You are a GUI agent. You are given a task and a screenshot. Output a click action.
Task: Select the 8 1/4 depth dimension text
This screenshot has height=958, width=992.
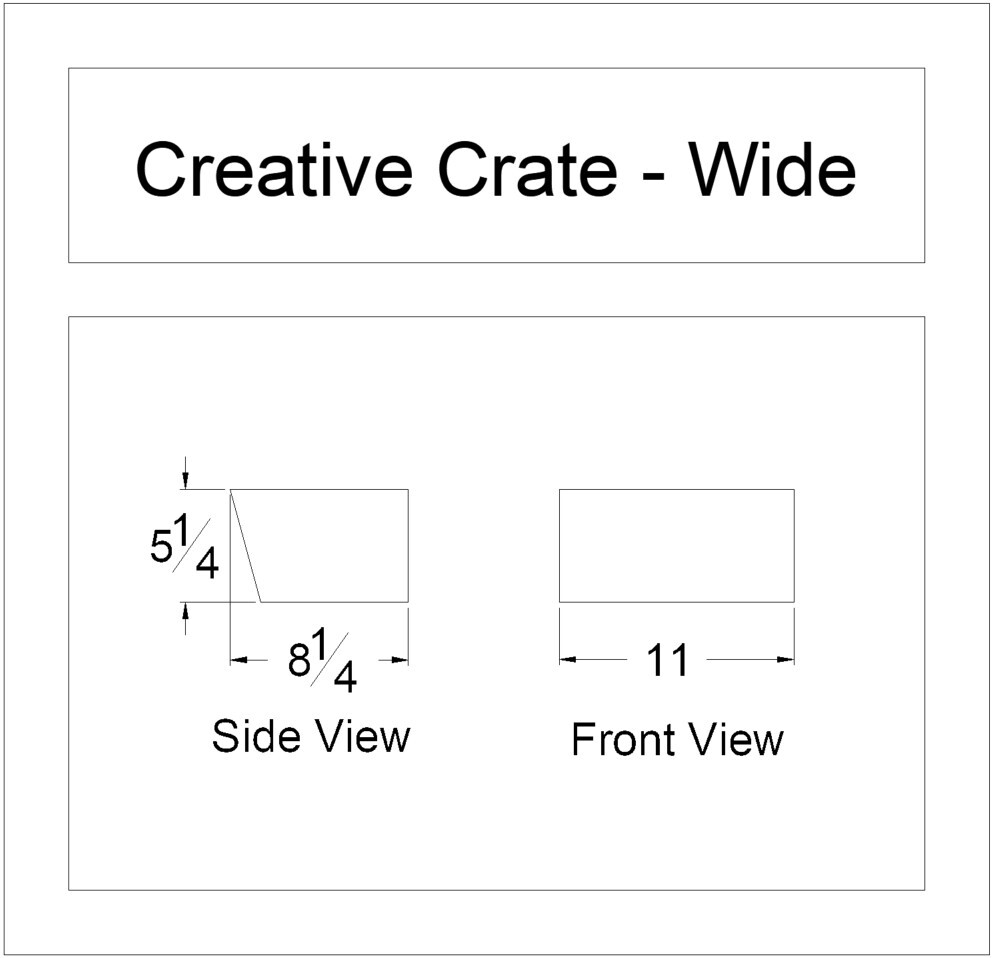[x=322, y=661]
